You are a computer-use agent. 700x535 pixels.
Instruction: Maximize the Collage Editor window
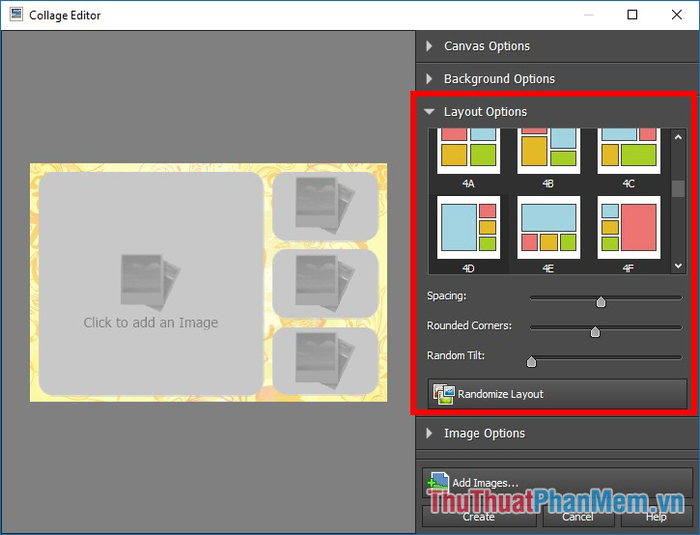point(632,15)
